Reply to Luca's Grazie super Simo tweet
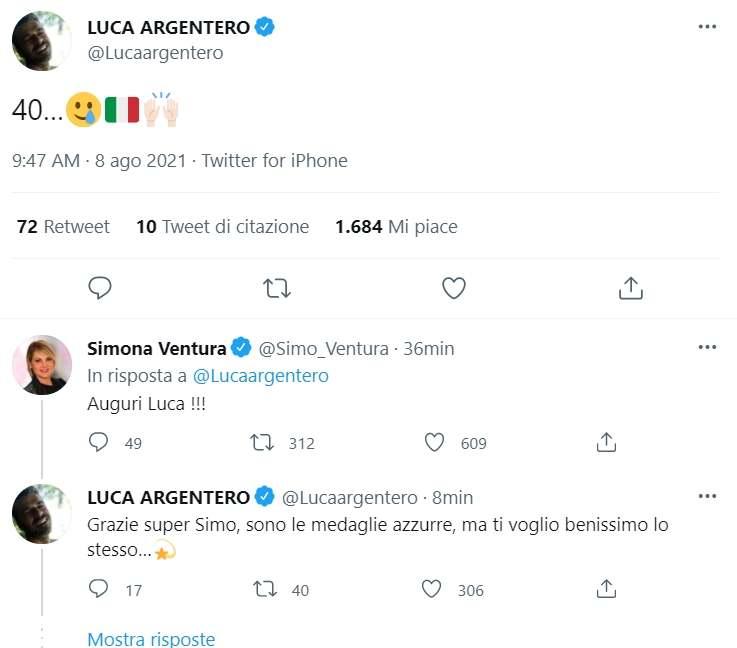The image size is (737, 648). point(99,590)
